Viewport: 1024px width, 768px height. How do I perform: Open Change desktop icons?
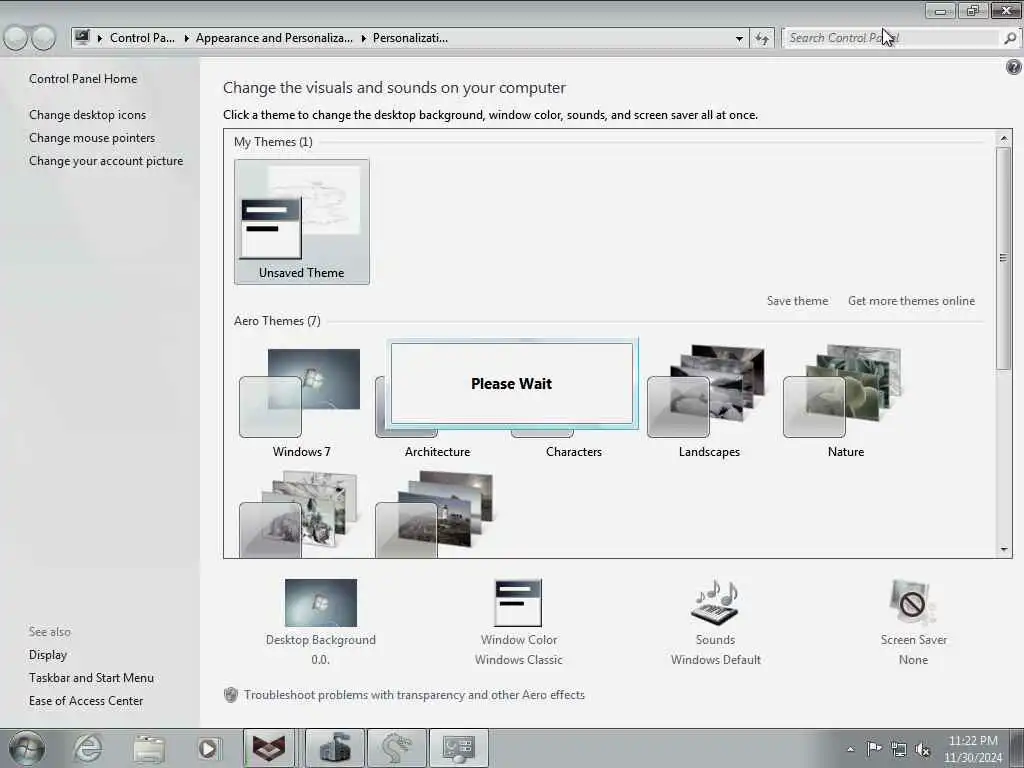click(88, 115)
